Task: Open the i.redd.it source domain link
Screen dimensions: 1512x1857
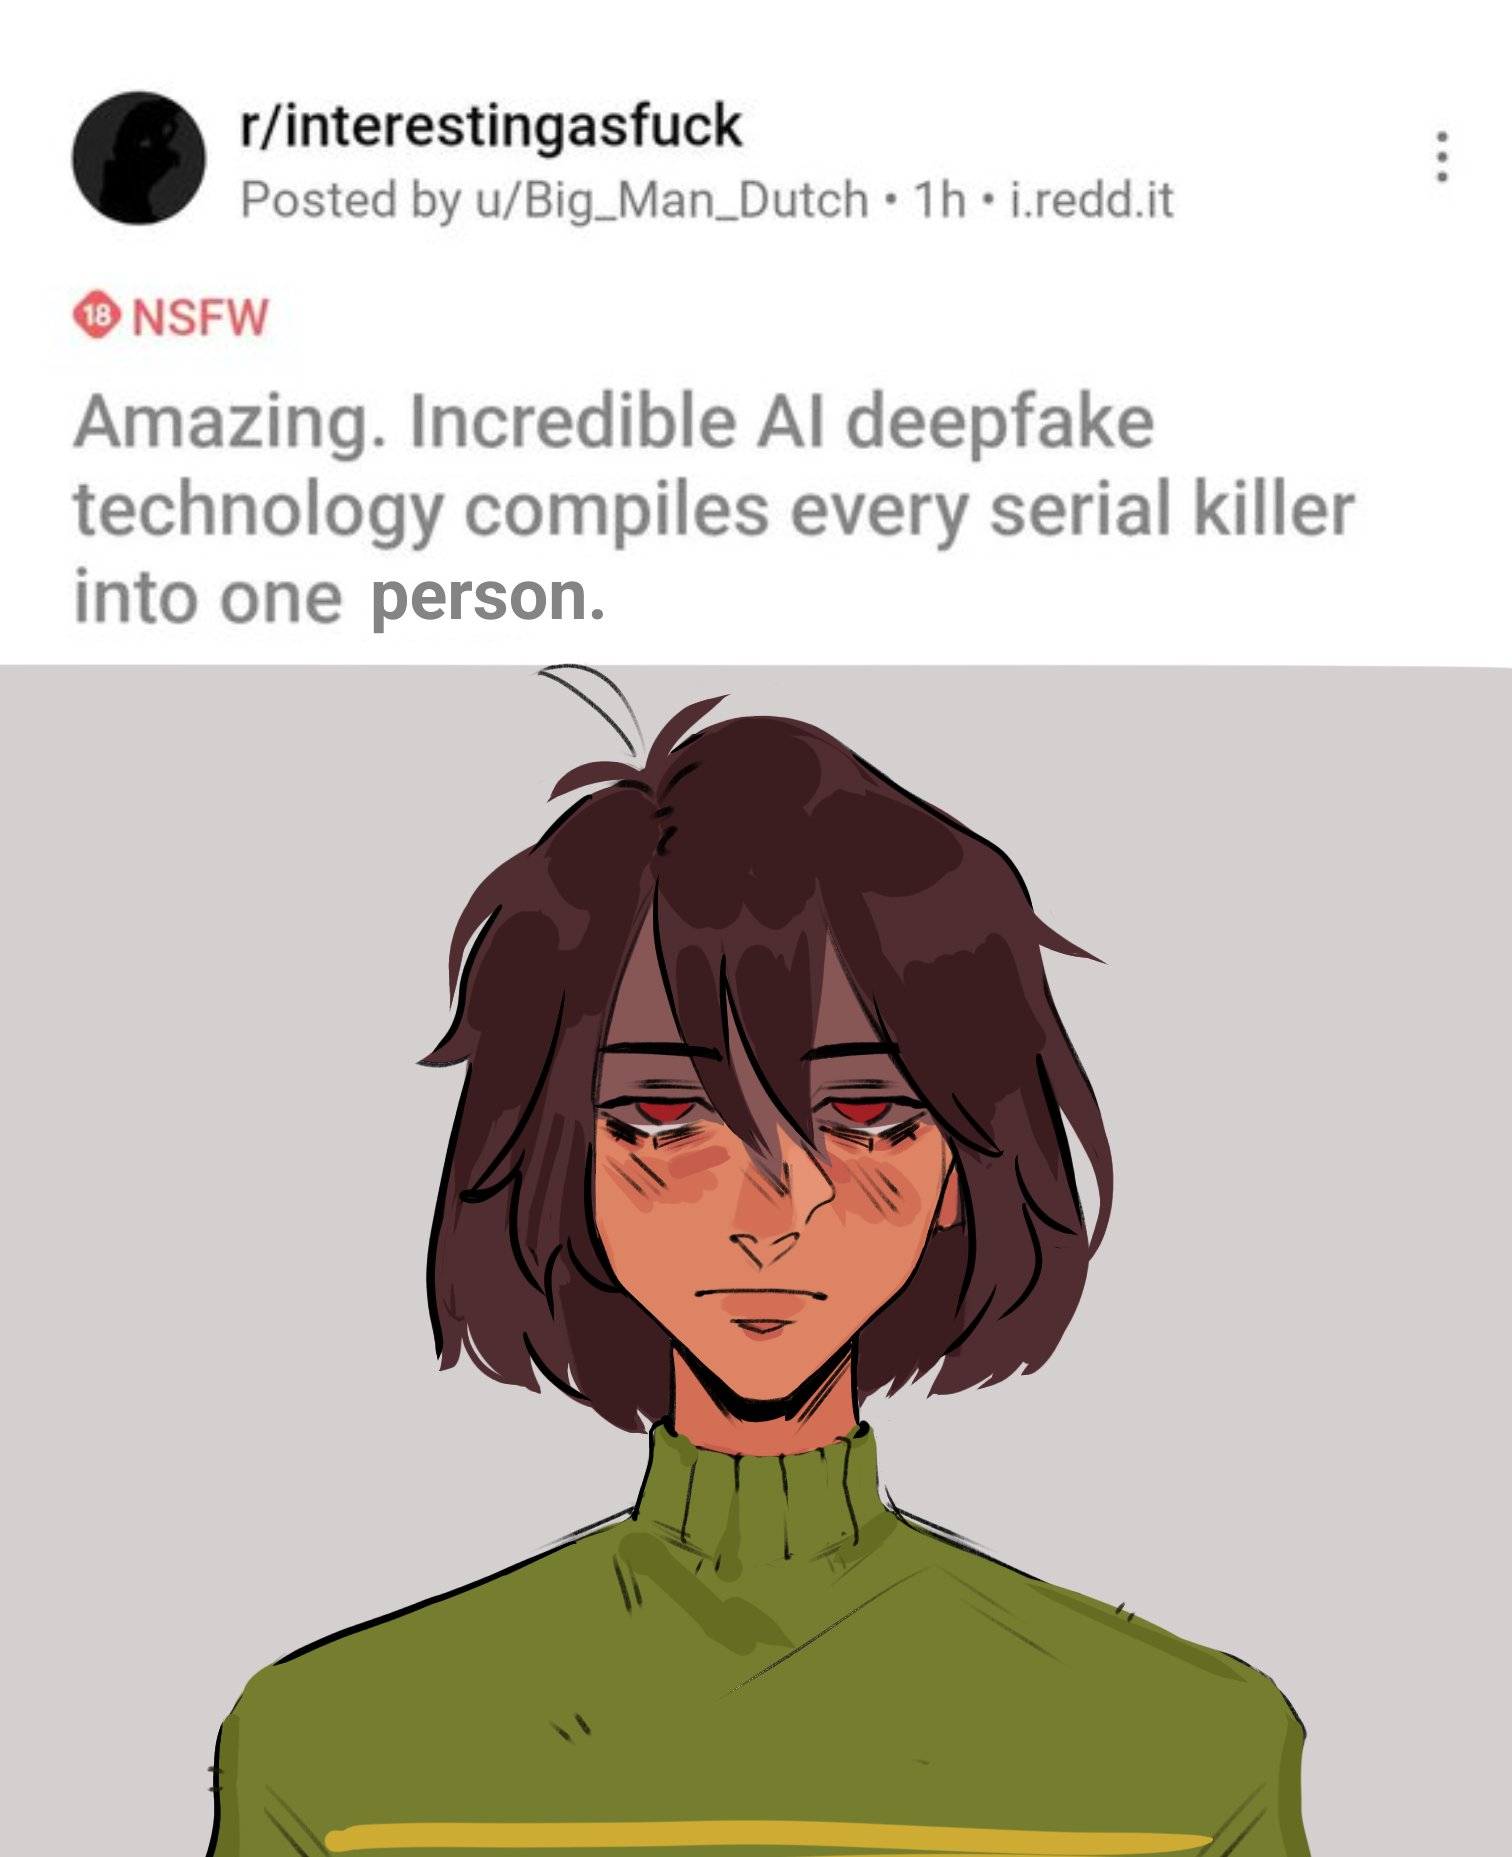Action: [1092, 199]
